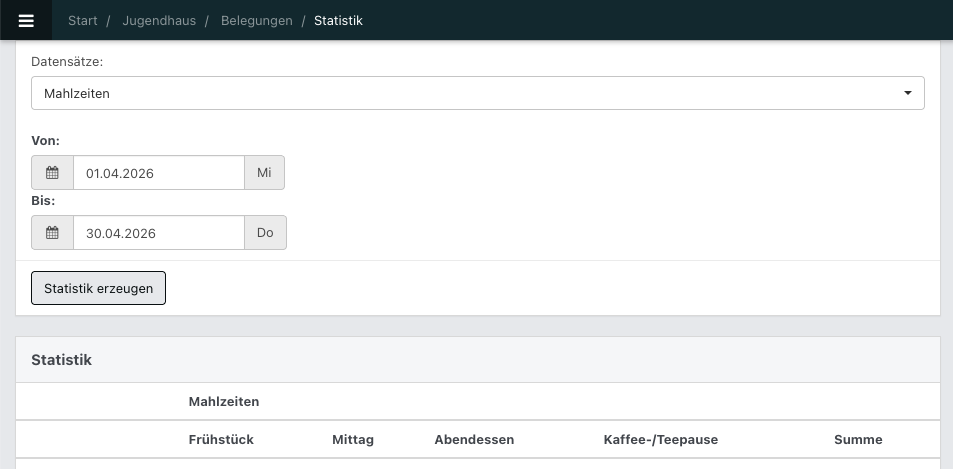Click the Mi weekday label
Screen dimensions: 953x469
264,173
